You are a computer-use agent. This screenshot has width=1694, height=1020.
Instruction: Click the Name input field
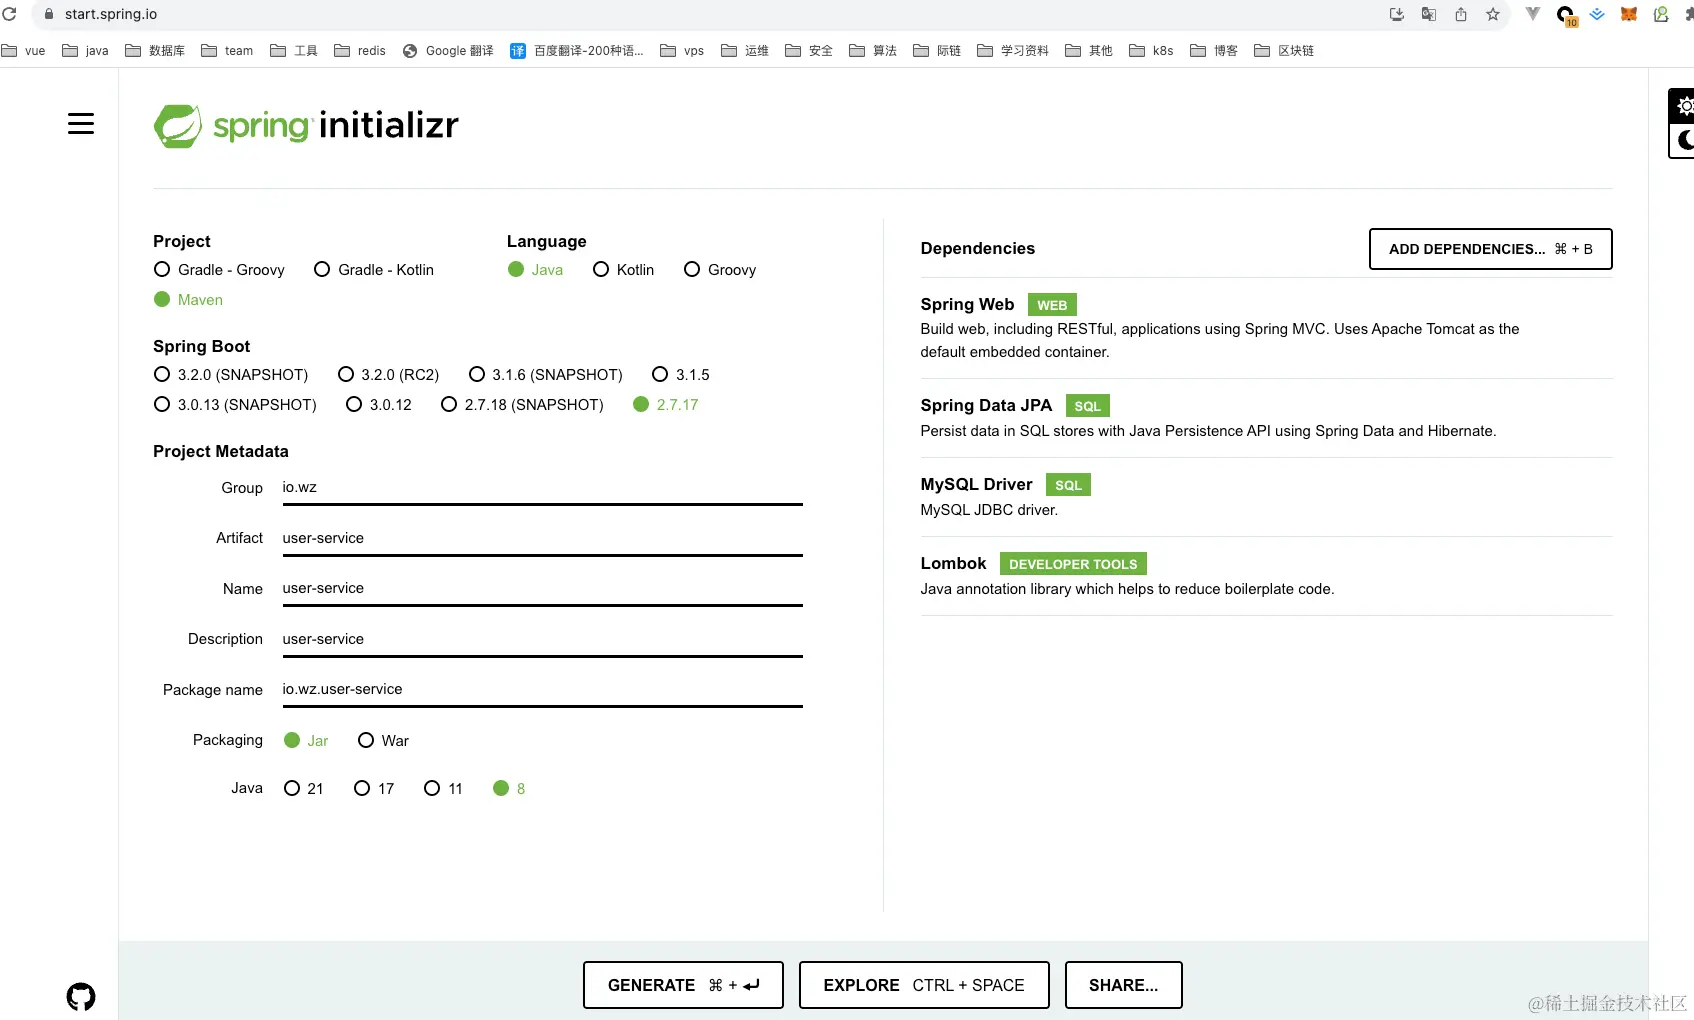coord(542,589)
